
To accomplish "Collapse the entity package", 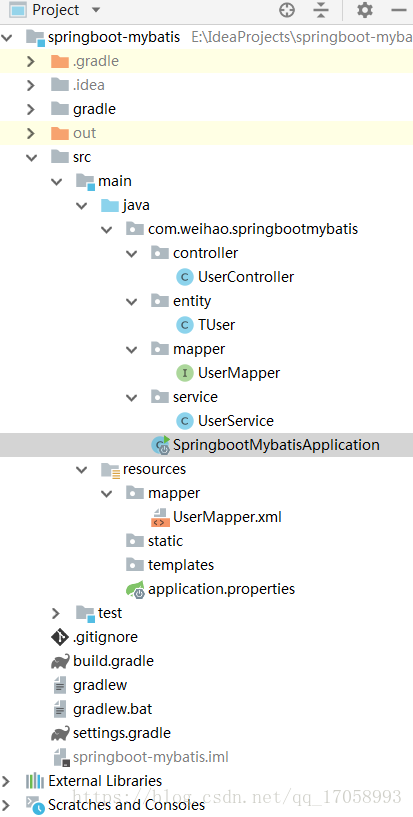I will [x=131, y=302].
